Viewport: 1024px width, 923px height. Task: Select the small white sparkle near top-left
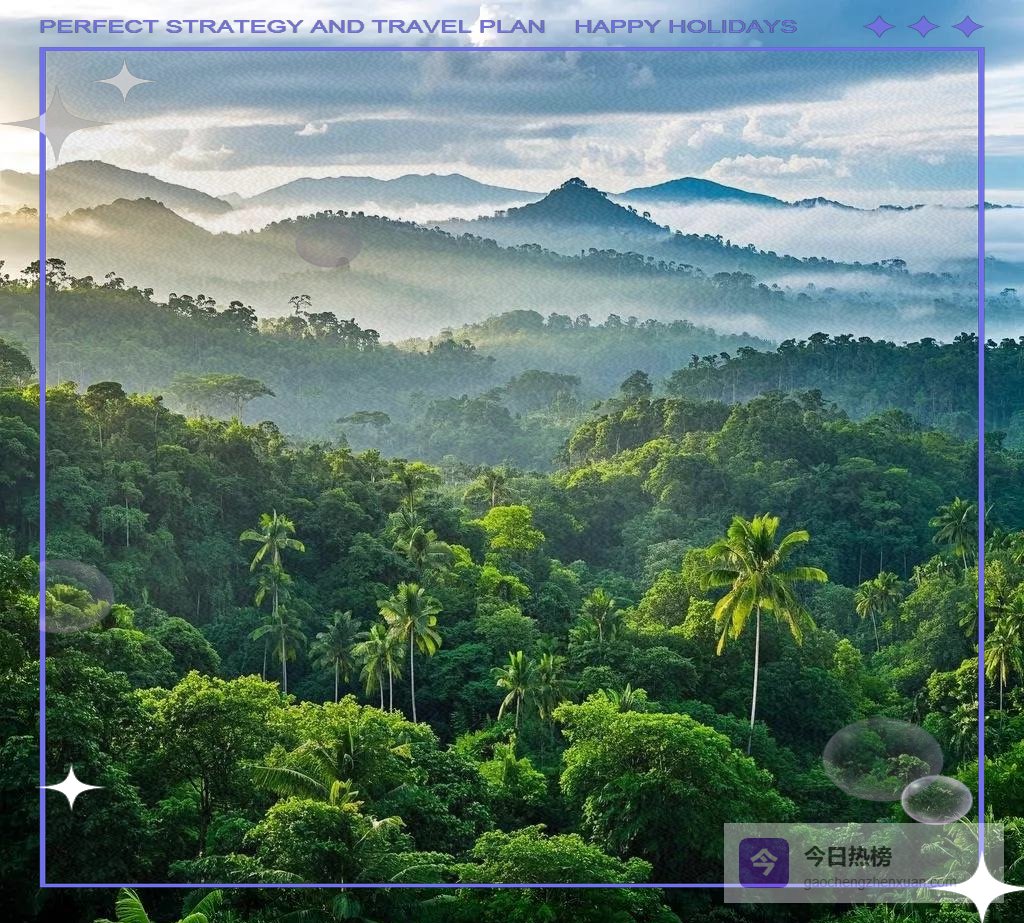pyautogui.click(x=124, y=81)
